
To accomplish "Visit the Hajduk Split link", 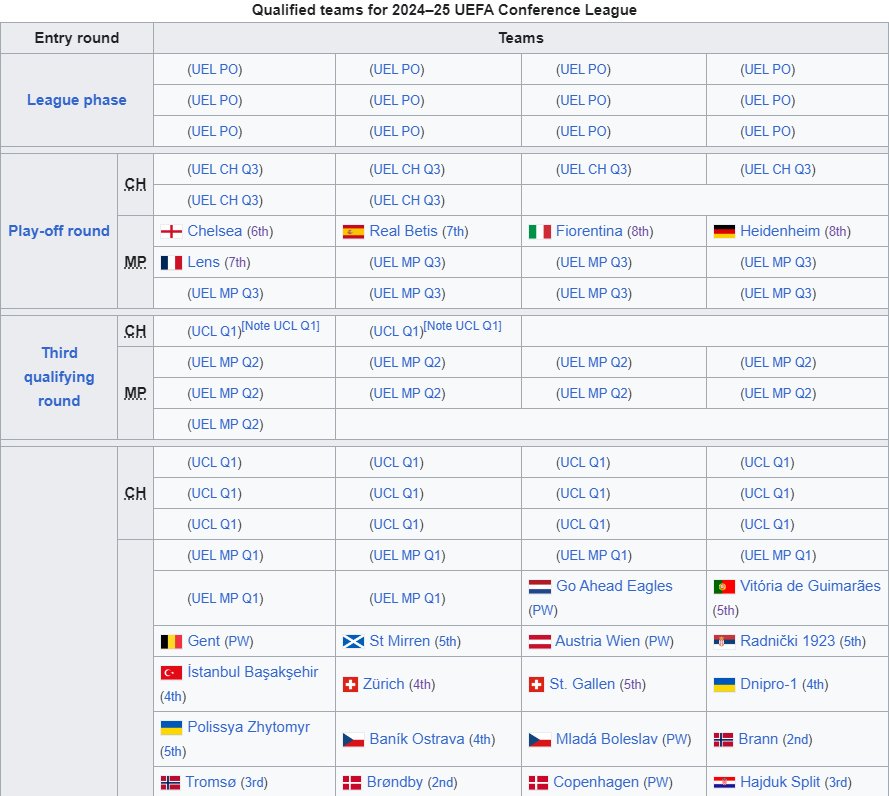I will click(x=780, y=782).
